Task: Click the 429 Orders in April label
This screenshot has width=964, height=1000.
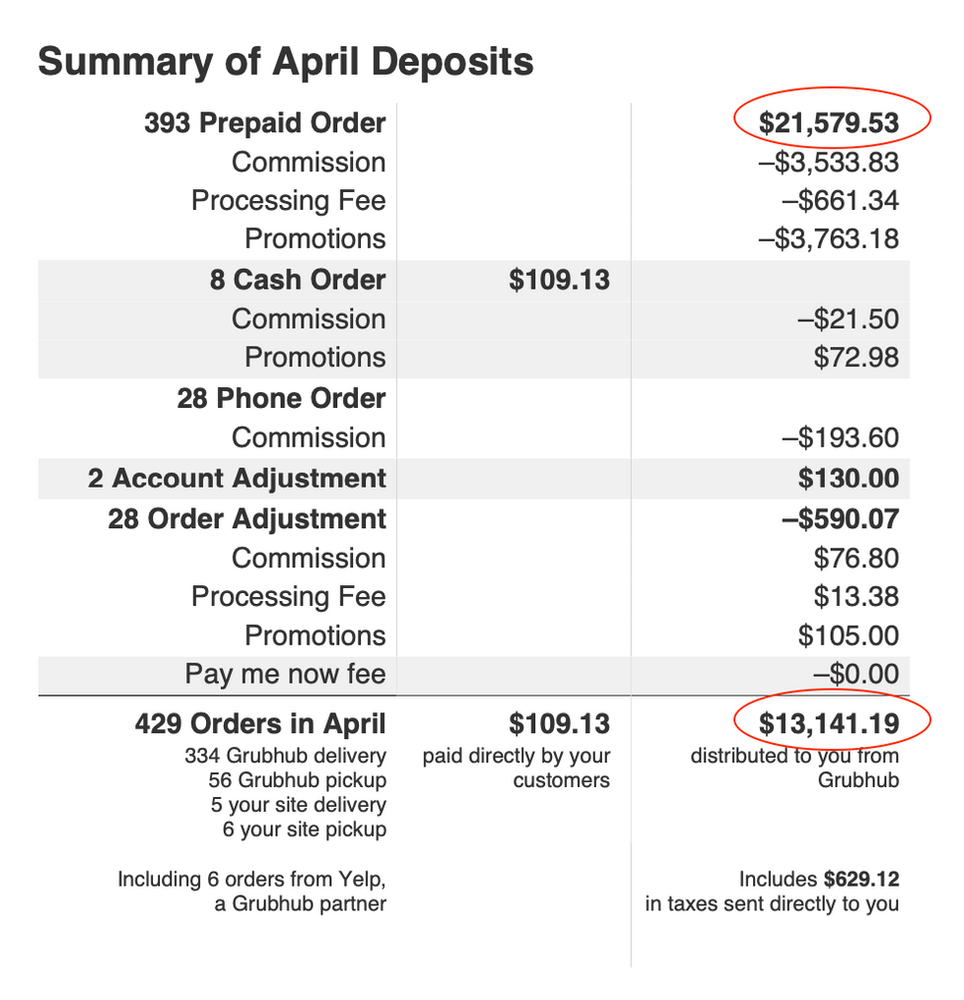Action: (x=260, y=723)
